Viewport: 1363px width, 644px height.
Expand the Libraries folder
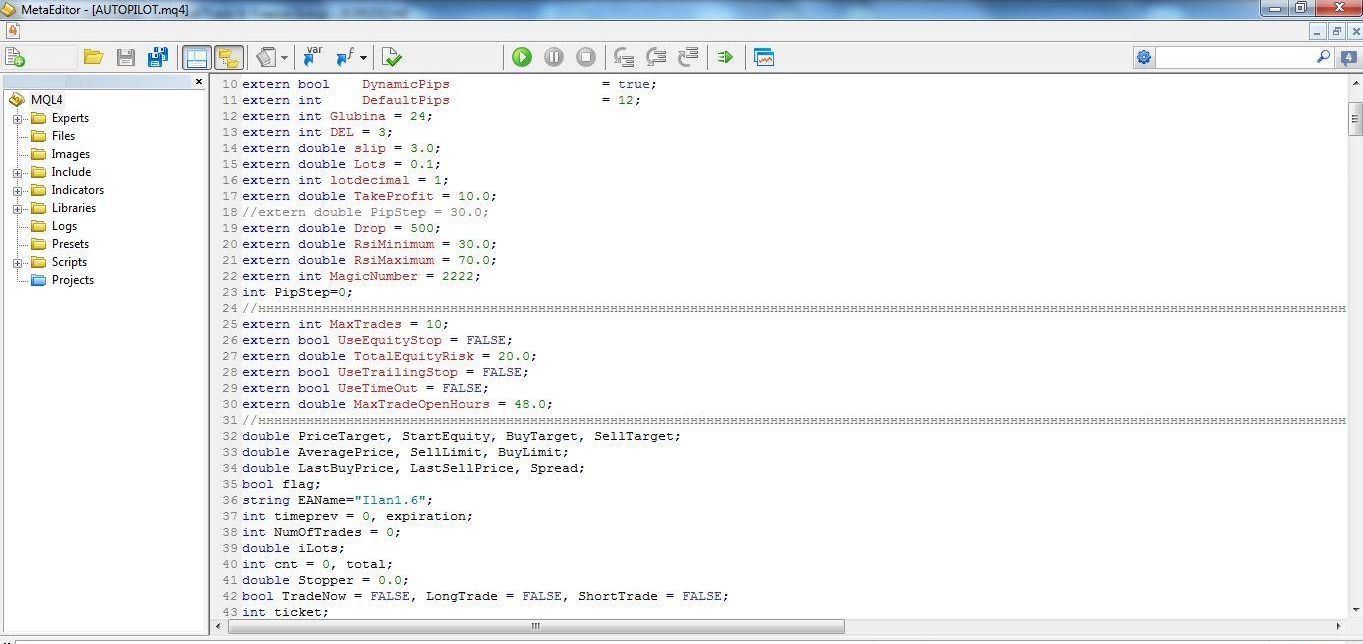pos(17,208)
